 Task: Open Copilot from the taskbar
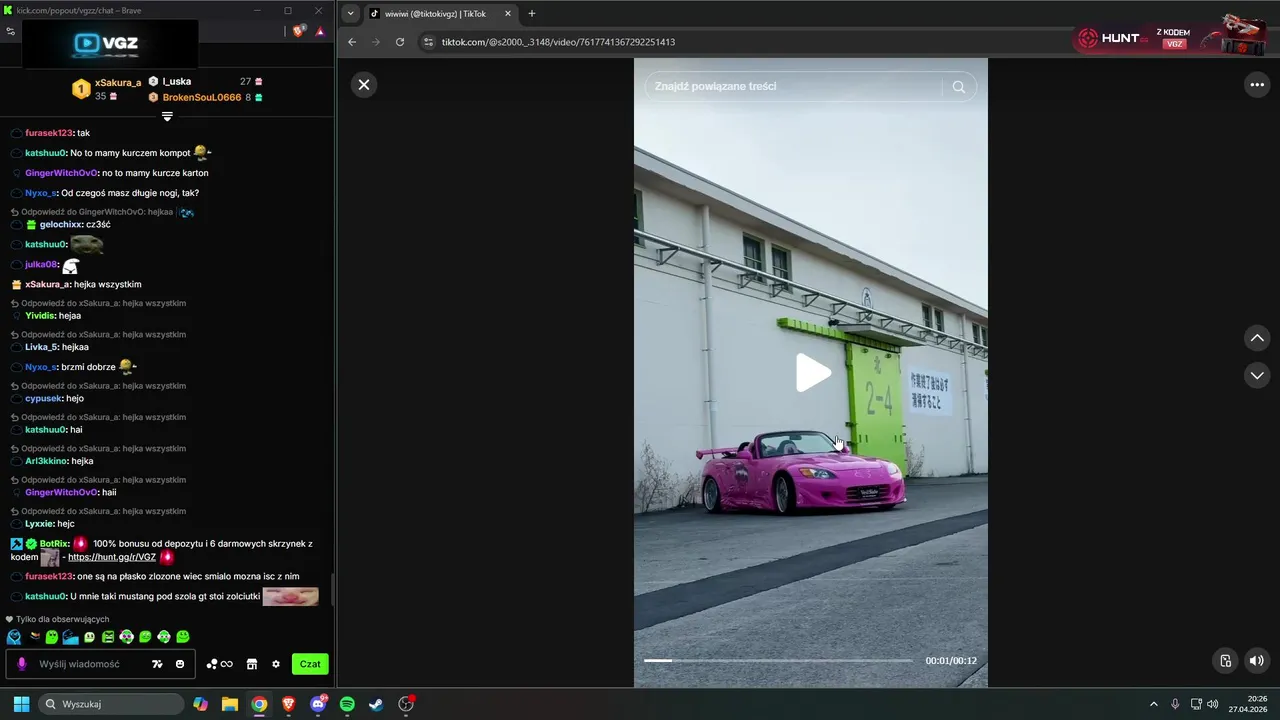point(201,704)
